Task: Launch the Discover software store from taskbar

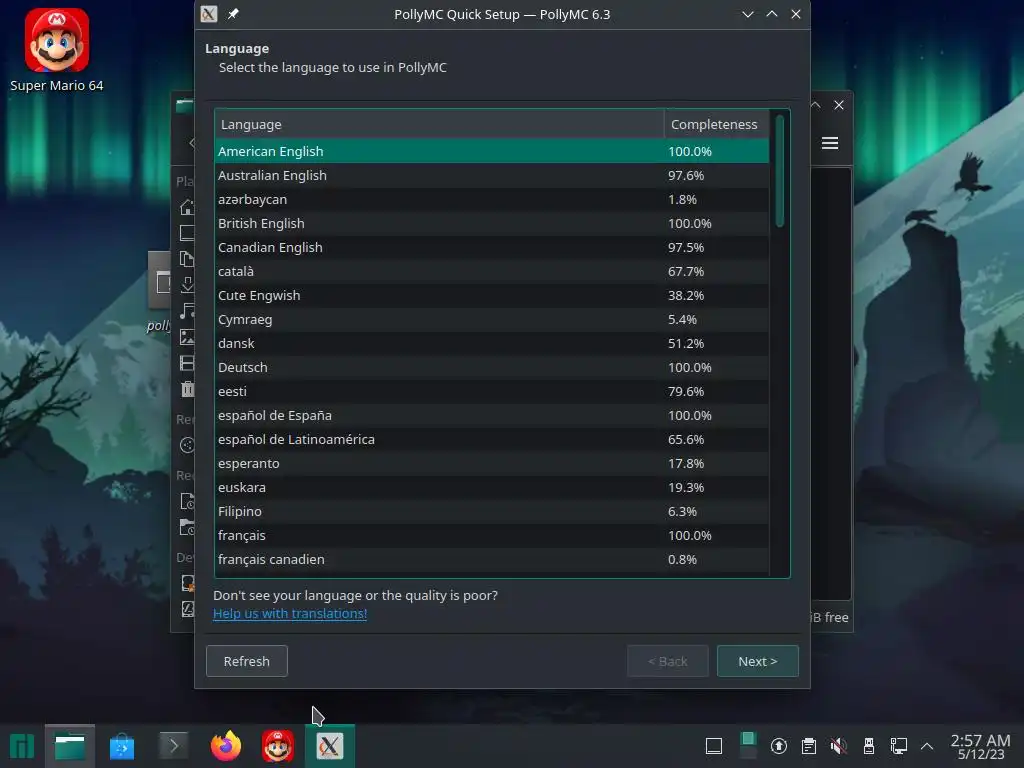Action: click(121, 746)
